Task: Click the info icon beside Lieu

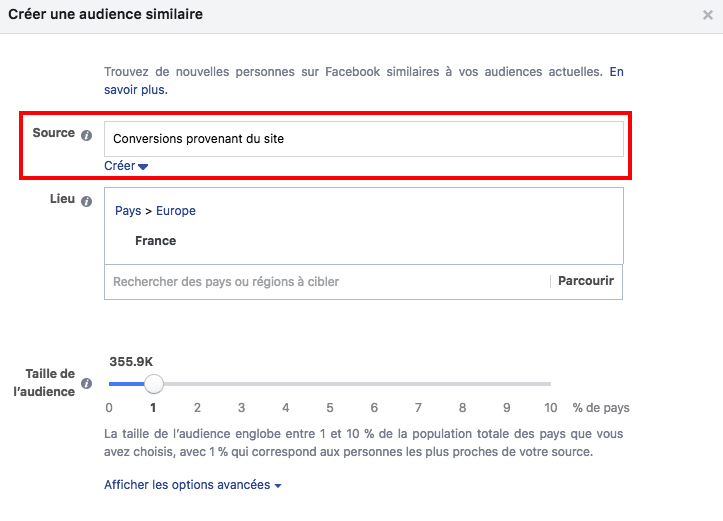Action: [x=86, y=200]
